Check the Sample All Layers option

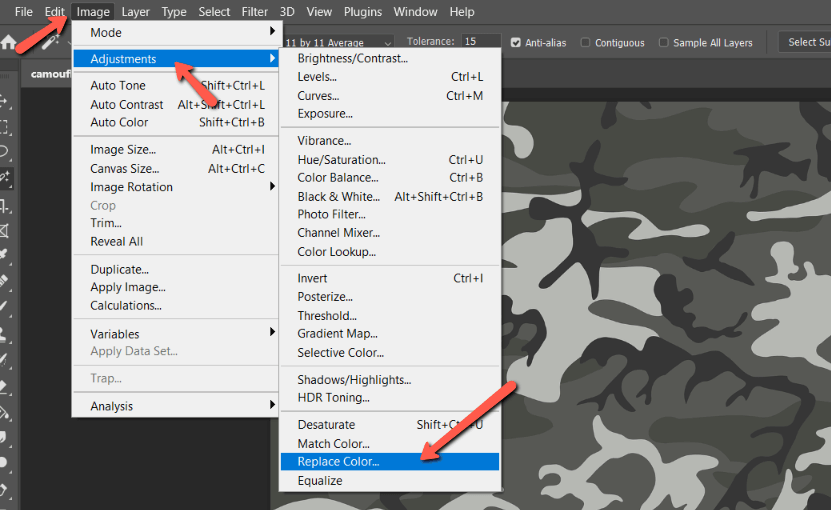[x=664, y=43]
